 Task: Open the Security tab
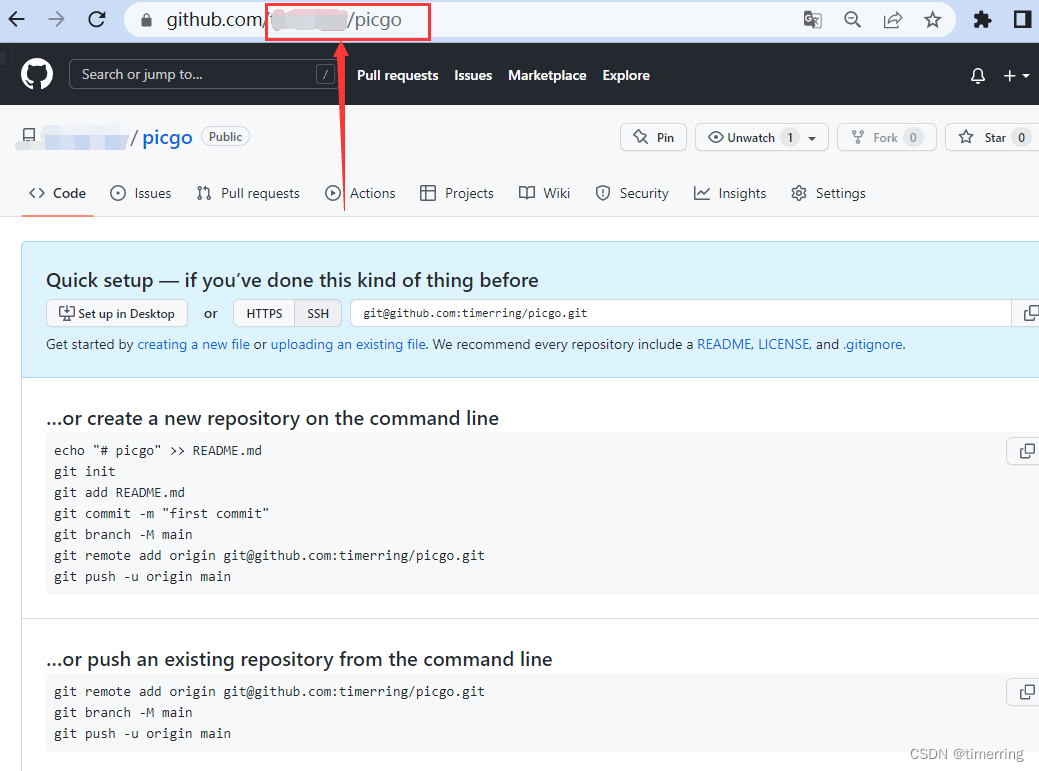[x=631, y=193]
